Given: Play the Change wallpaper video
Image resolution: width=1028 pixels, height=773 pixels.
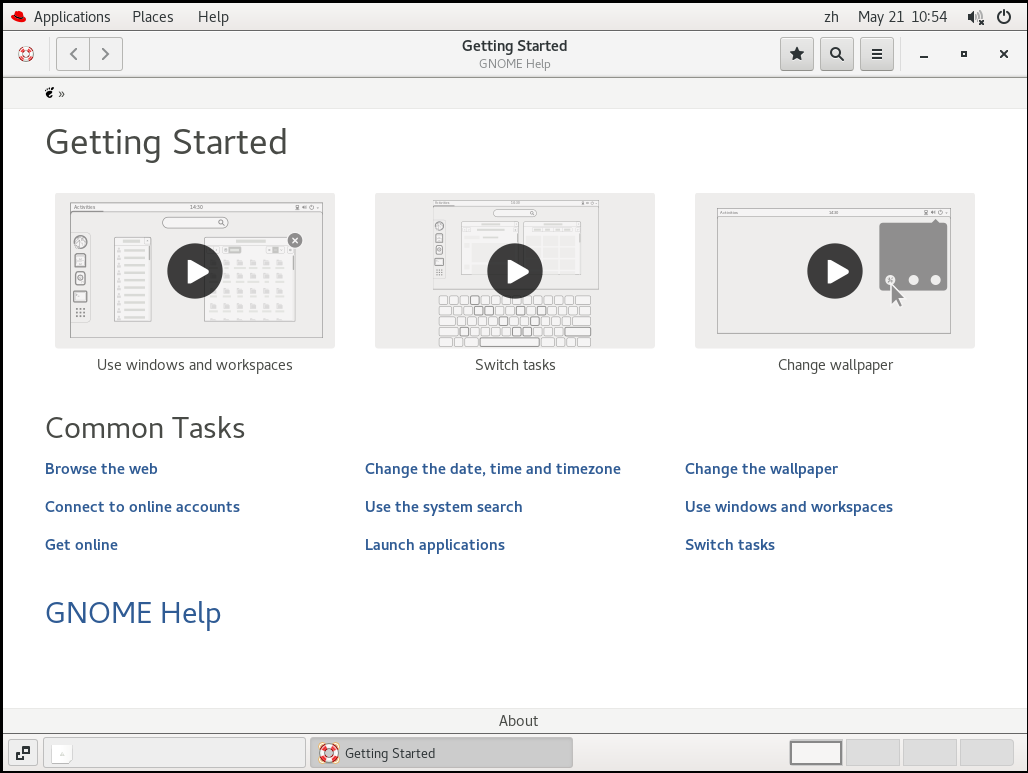Looking at the screenshot, I should coord(835,271).
